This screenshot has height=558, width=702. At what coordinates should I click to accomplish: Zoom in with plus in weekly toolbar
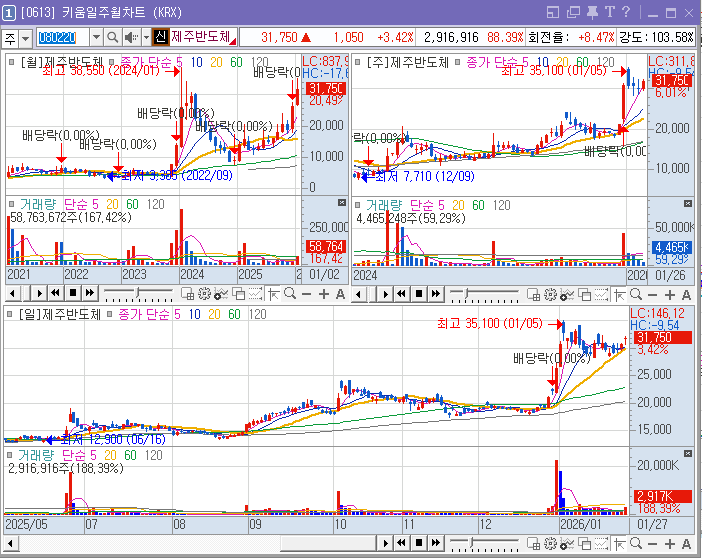tap(670, 295)
